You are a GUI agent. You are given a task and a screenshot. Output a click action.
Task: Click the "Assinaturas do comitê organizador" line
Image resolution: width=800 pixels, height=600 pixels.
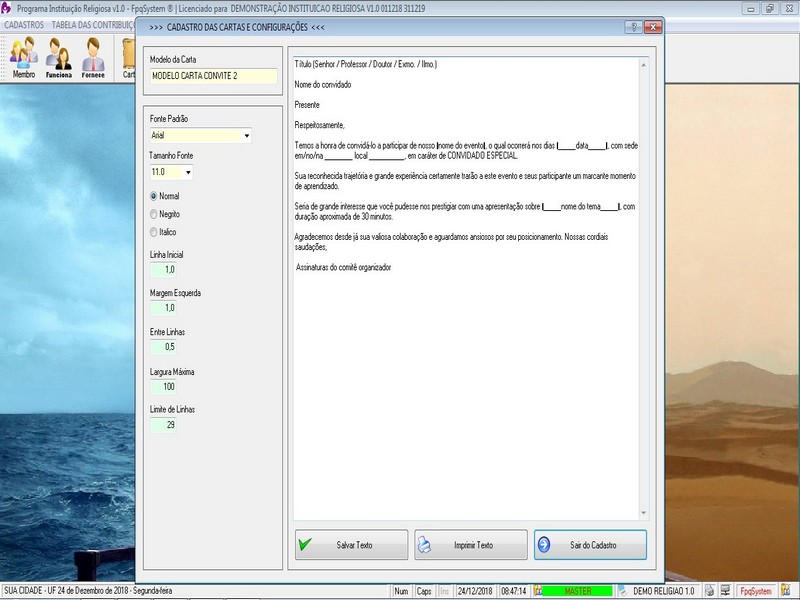(x=343, y=267)
